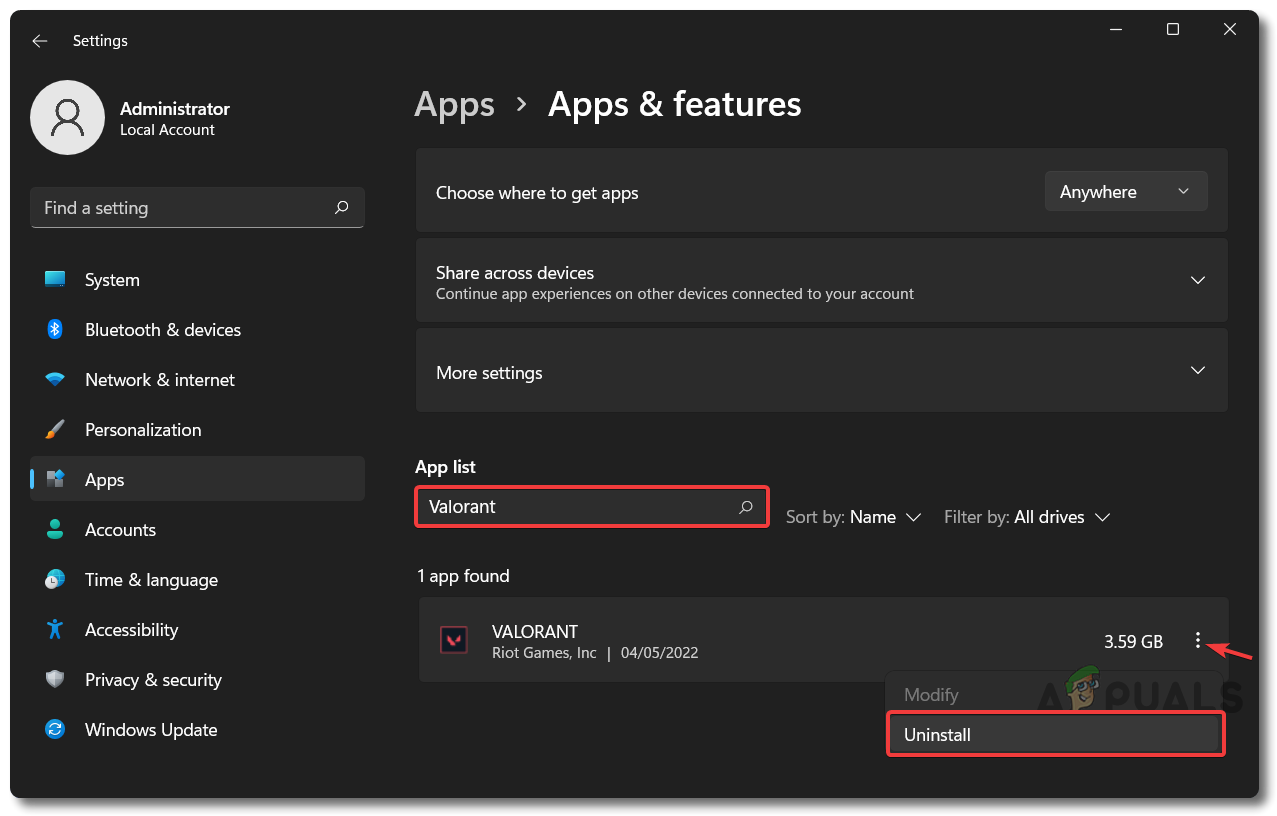Expand the Share across devices section
The width and height of the screenshot is (1277, 816).
click(x=1197, y=281)
